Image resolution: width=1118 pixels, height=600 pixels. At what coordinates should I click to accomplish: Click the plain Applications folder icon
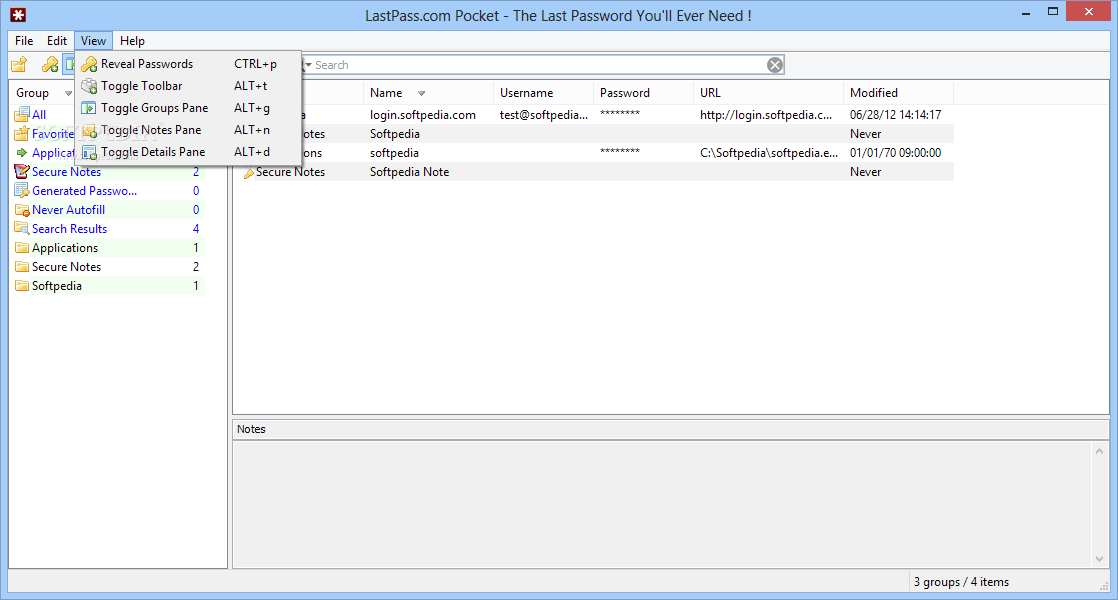click(x=22, y=248)
